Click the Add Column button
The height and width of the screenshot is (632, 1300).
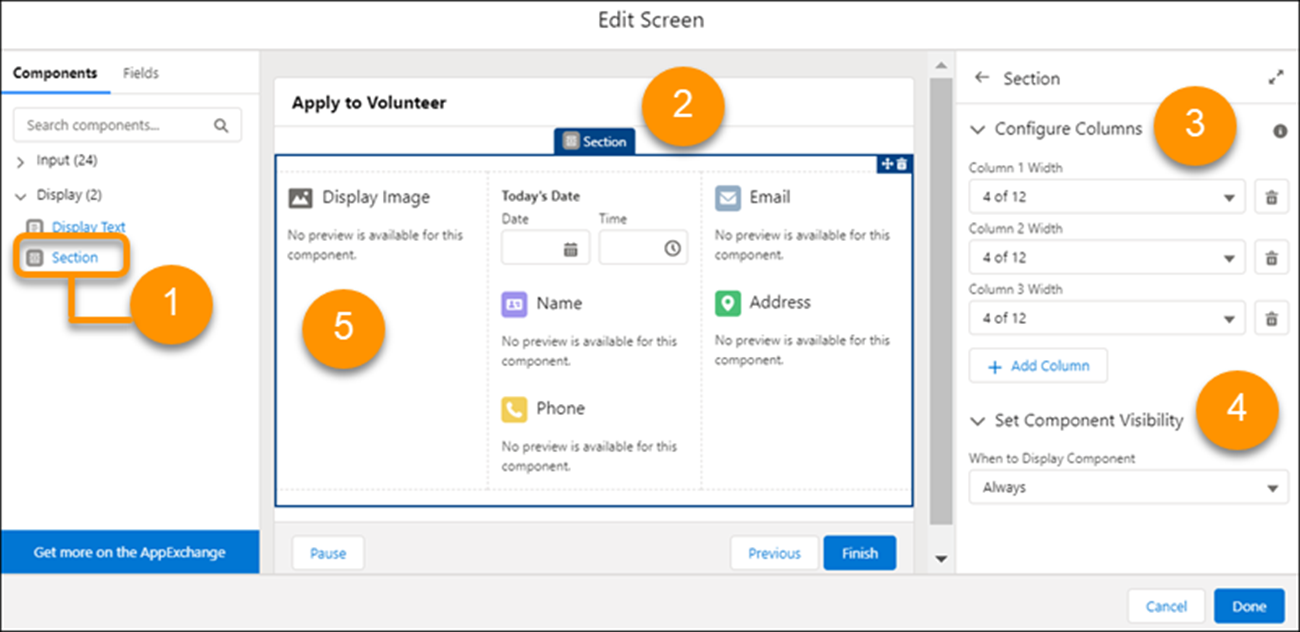pos(1038,365)
